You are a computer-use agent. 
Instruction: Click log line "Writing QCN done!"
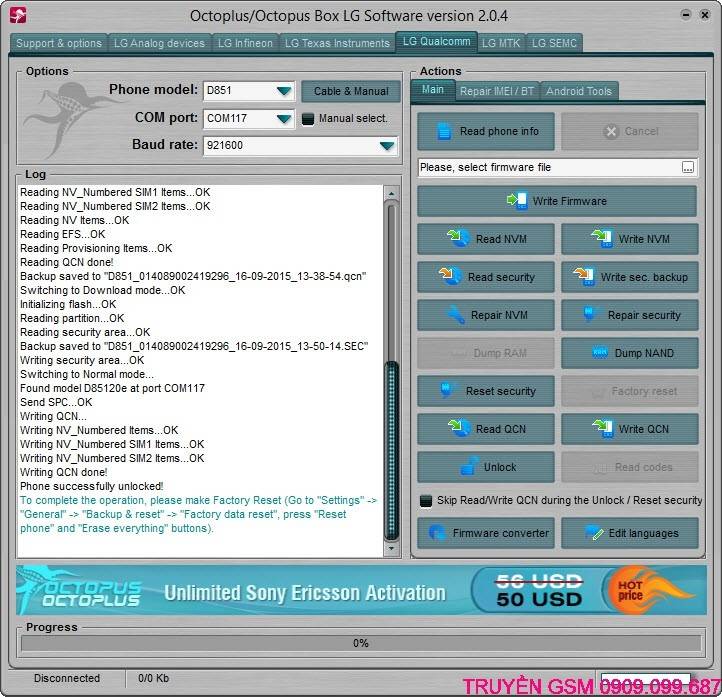pos(64,472)
